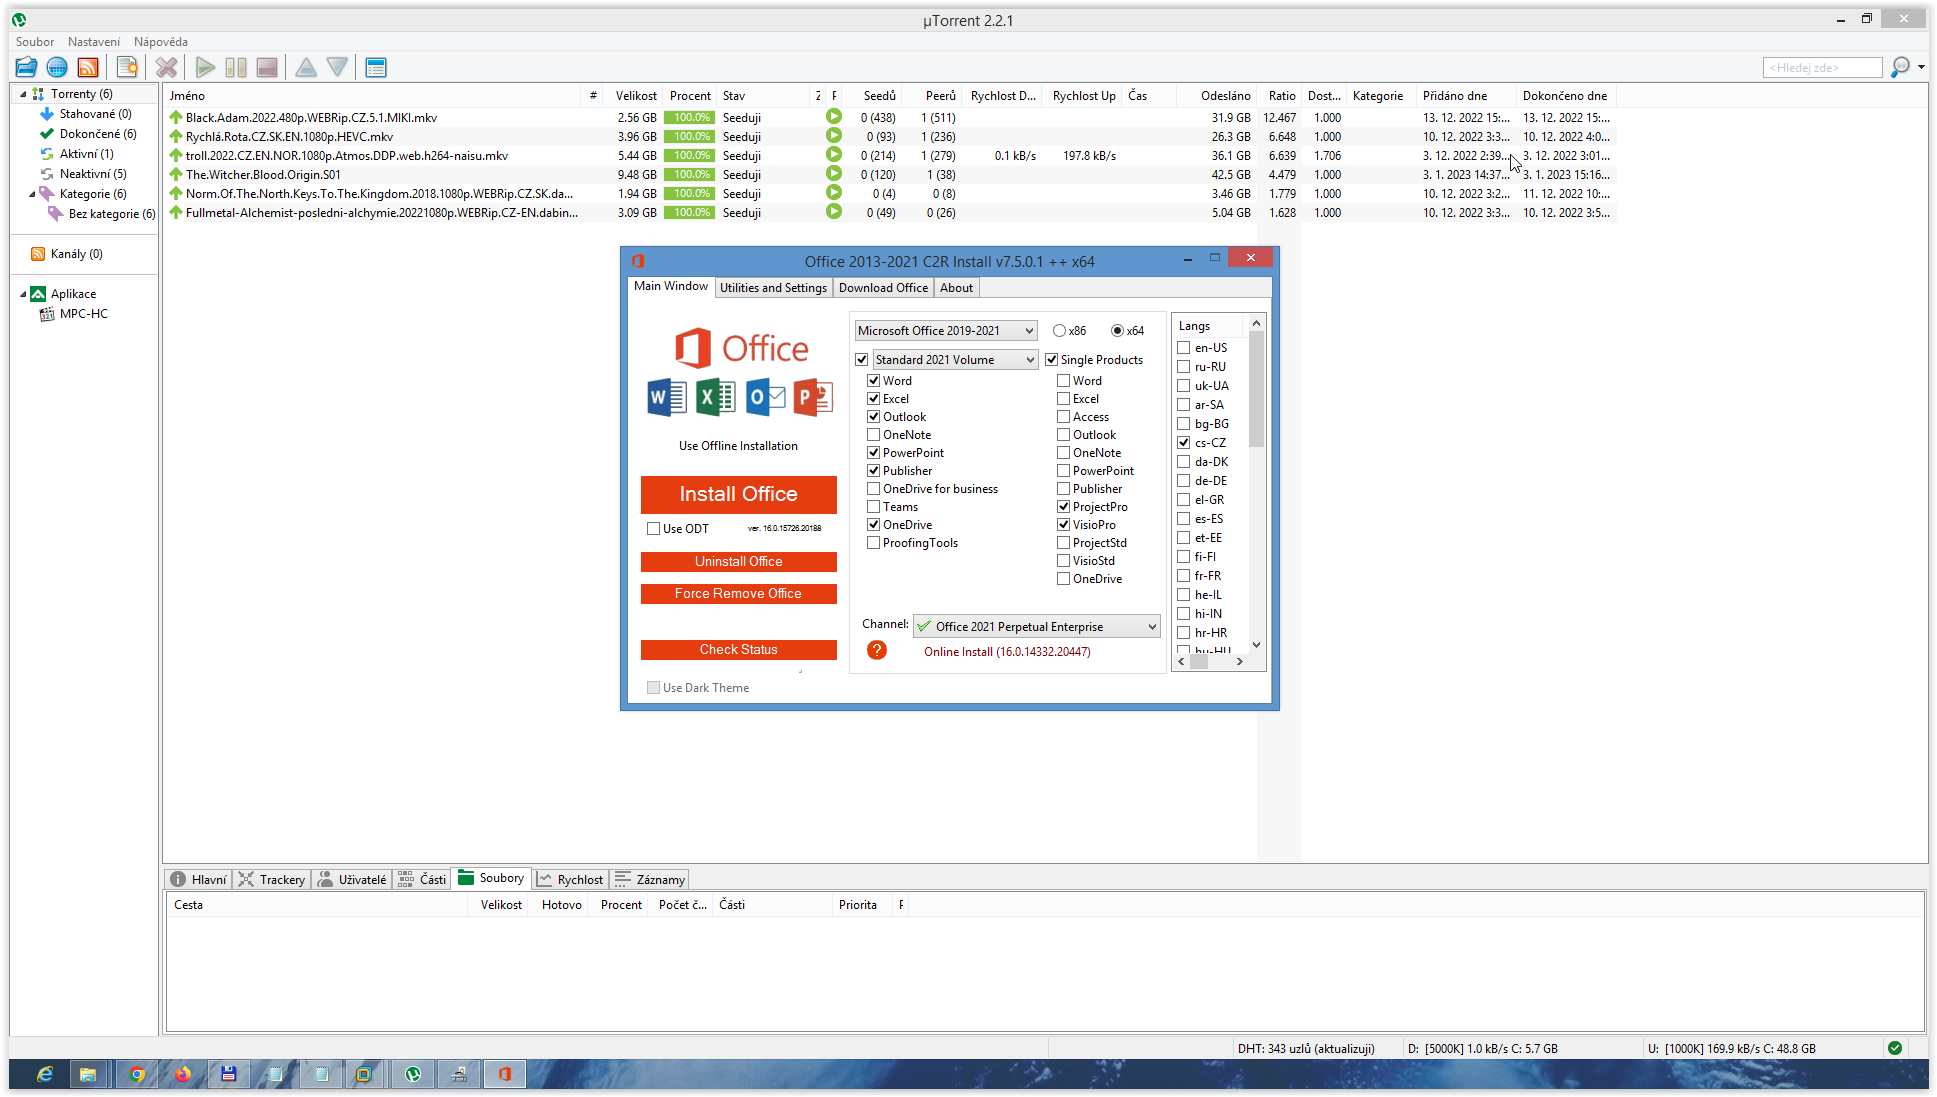Select the x86 architecture radio button
The height and width of the screenshot is (1097, 1937).
(1059, 331)
